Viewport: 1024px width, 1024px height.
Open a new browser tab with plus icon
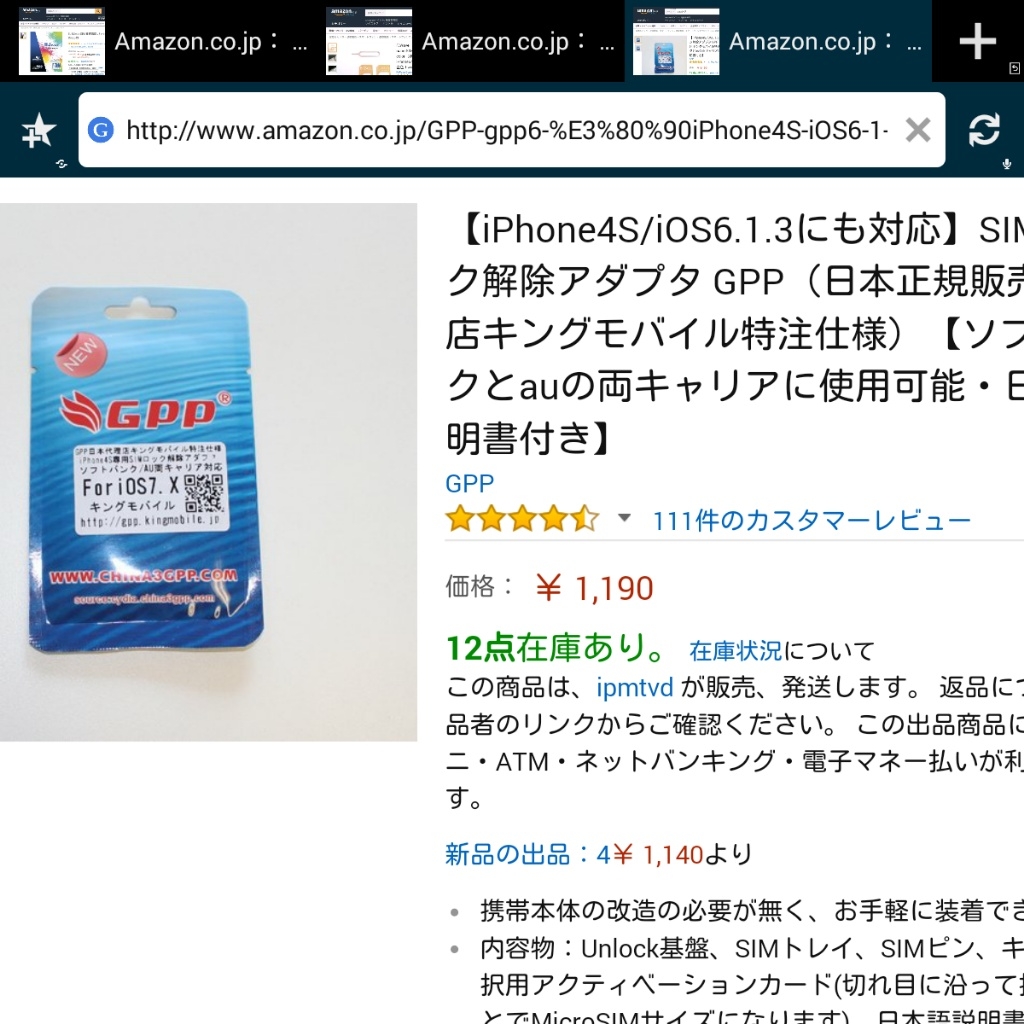pos(977,41)
